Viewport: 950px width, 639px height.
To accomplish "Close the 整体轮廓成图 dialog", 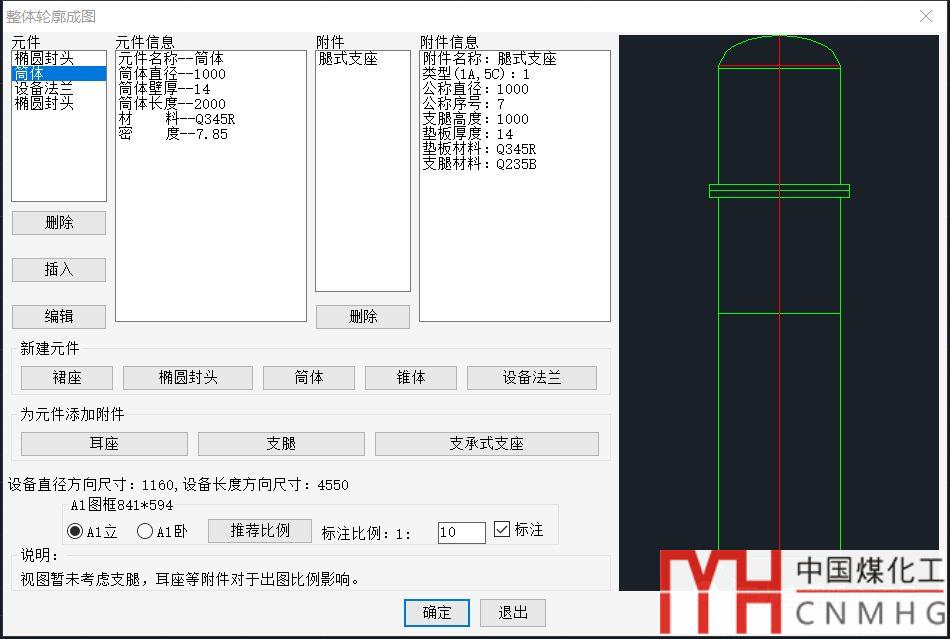I will 926,16.
